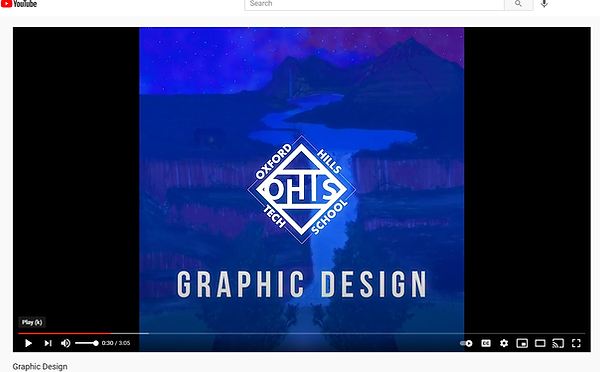
Task: Select the video title Graphic Design below player
Action: click(x=40, y=367)
